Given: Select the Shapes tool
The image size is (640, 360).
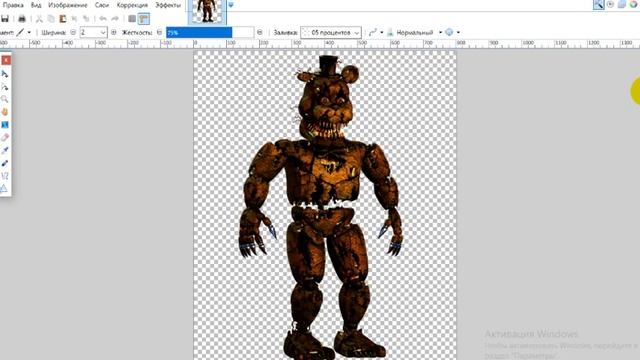Looking at the screenshot, I should click(5, 188).
